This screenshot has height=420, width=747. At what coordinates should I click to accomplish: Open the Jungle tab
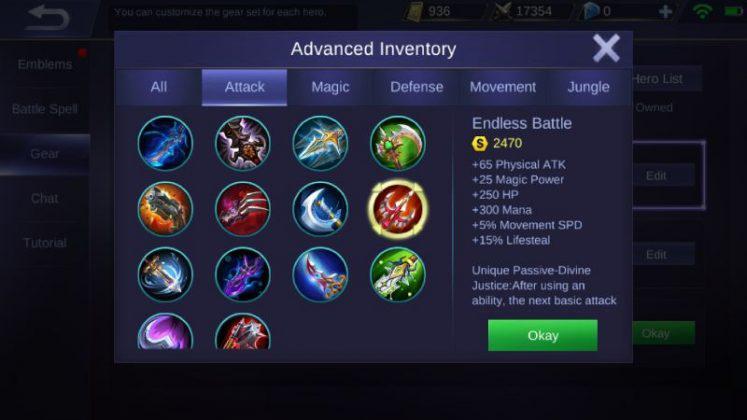(x=588, y=87)
